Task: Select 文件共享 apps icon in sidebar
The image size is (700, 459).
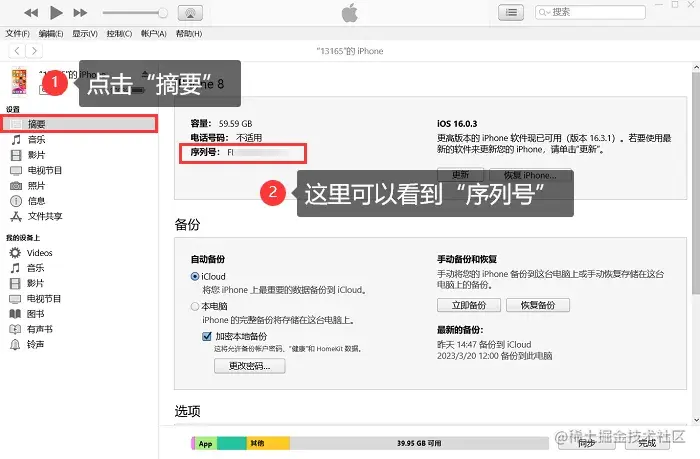Action: coord(16,217)
